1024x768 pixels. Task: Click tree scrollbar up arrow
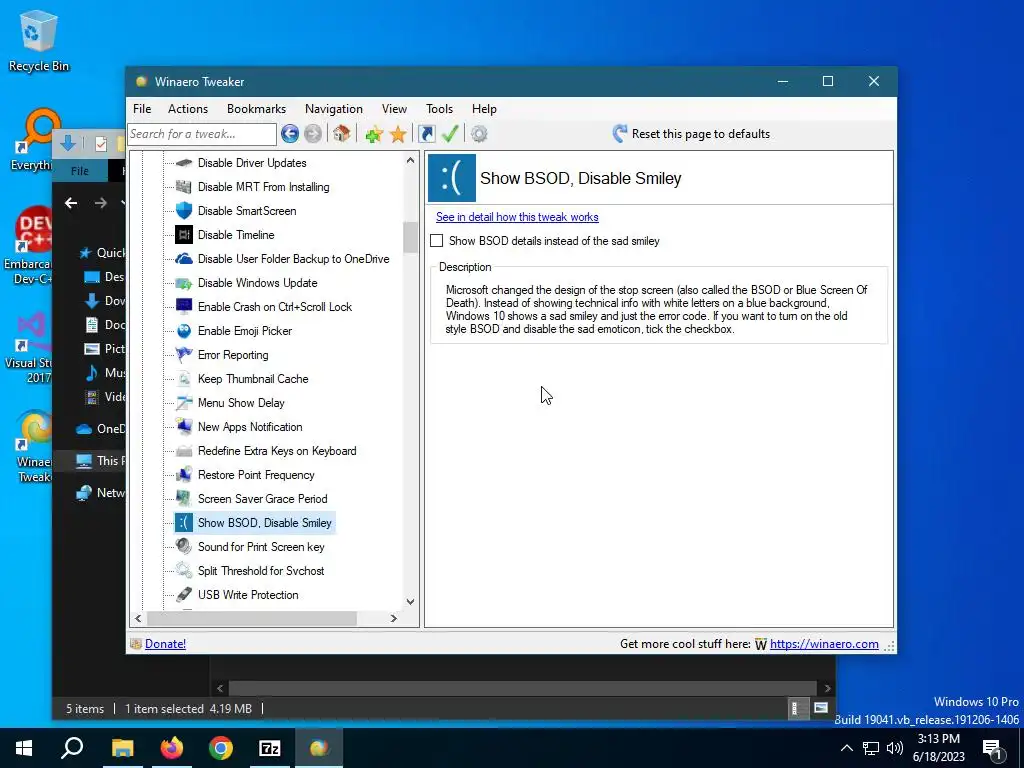(410, 160)
